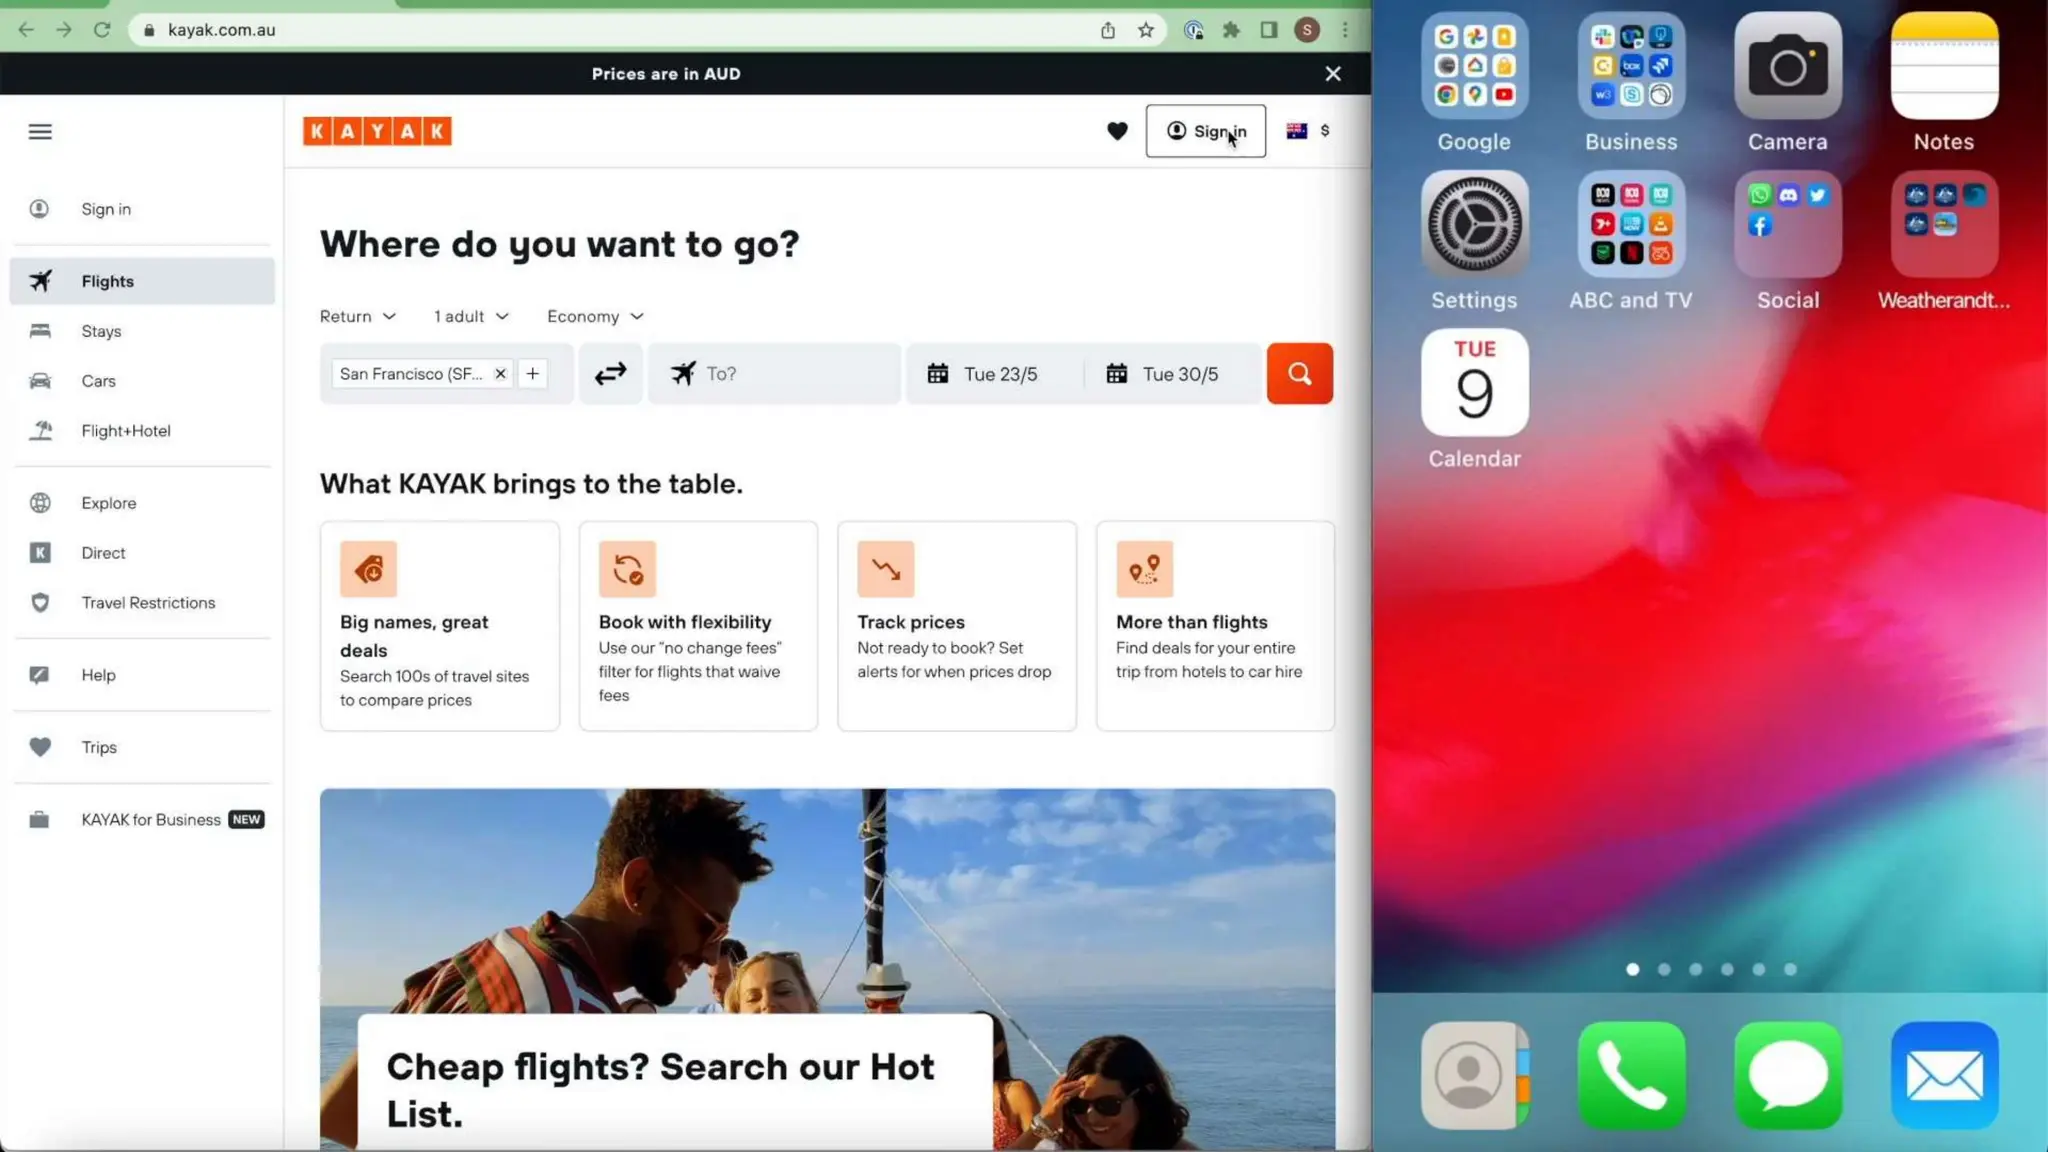Click the heart Trips icon in header
Screen dimensions: 2048x1152
pos(1117,131)
